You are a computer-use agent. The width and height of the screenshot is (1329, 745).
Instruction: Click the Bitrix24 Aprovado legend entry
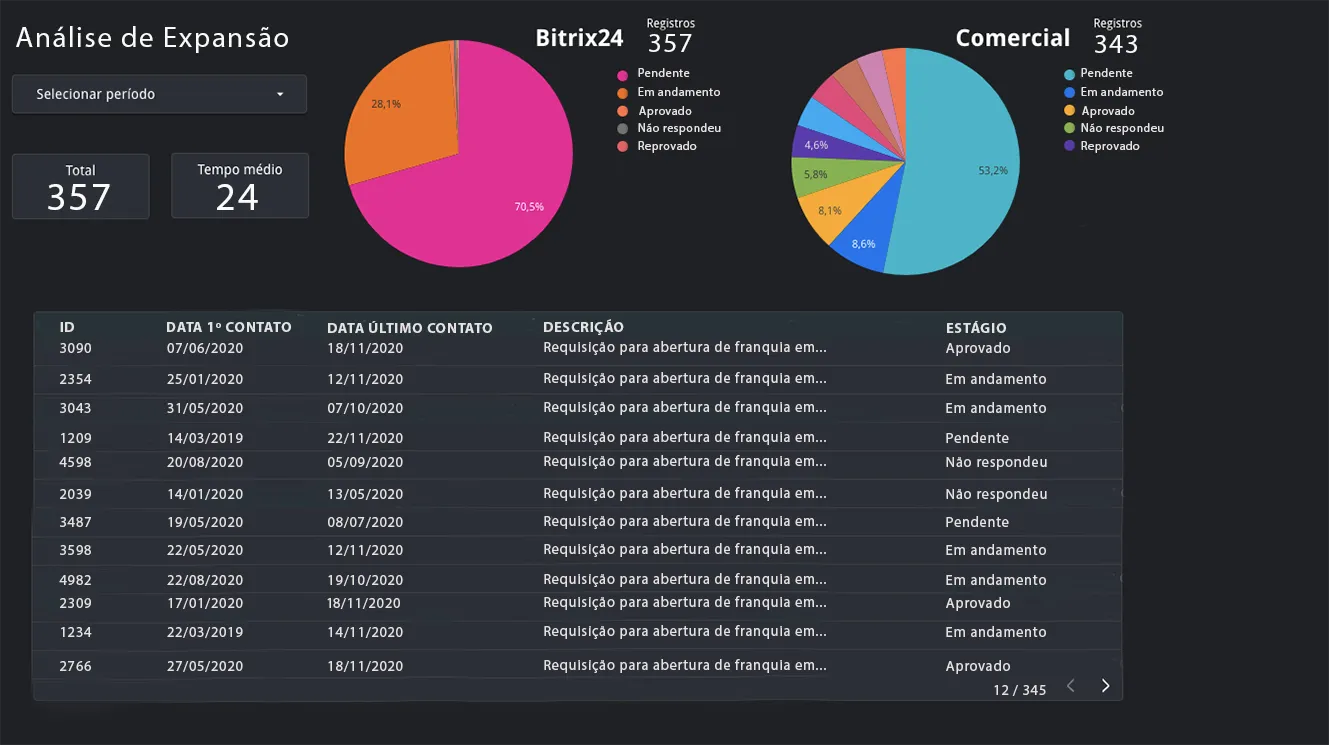tap(654, 111)
